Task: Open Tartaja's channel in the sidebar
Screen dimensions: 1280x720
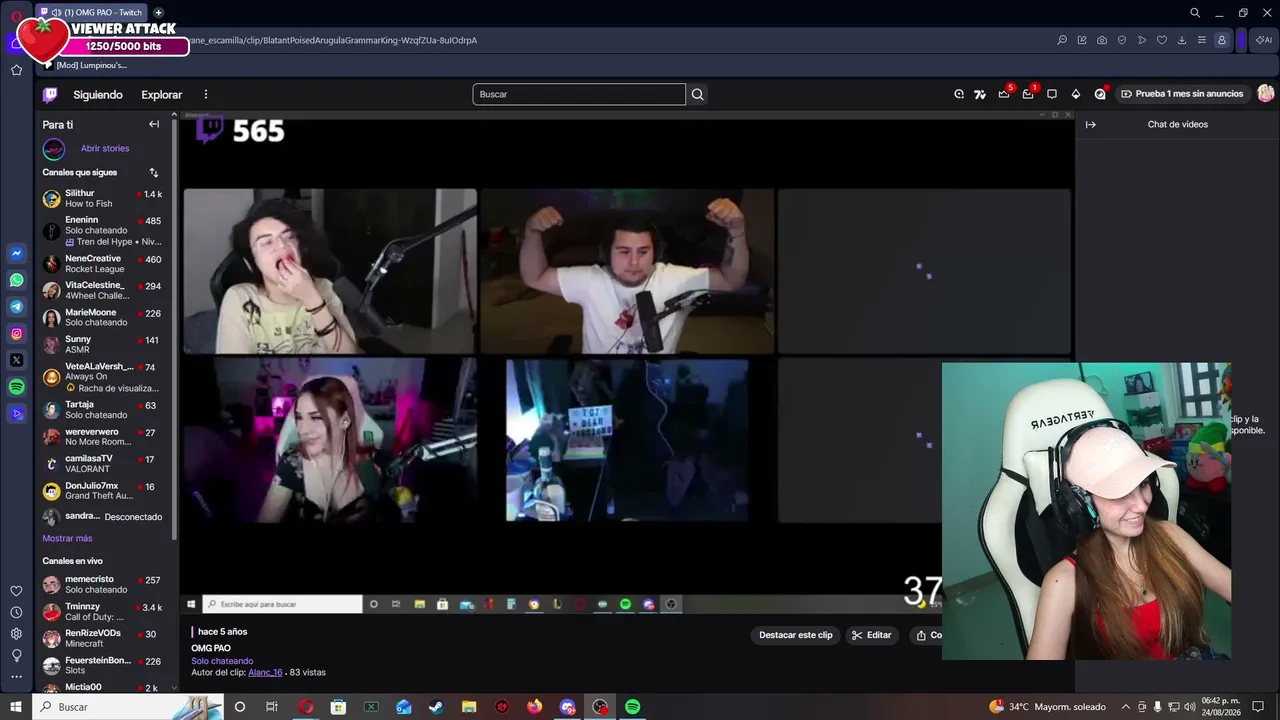Action: click(x=103, y=410)
